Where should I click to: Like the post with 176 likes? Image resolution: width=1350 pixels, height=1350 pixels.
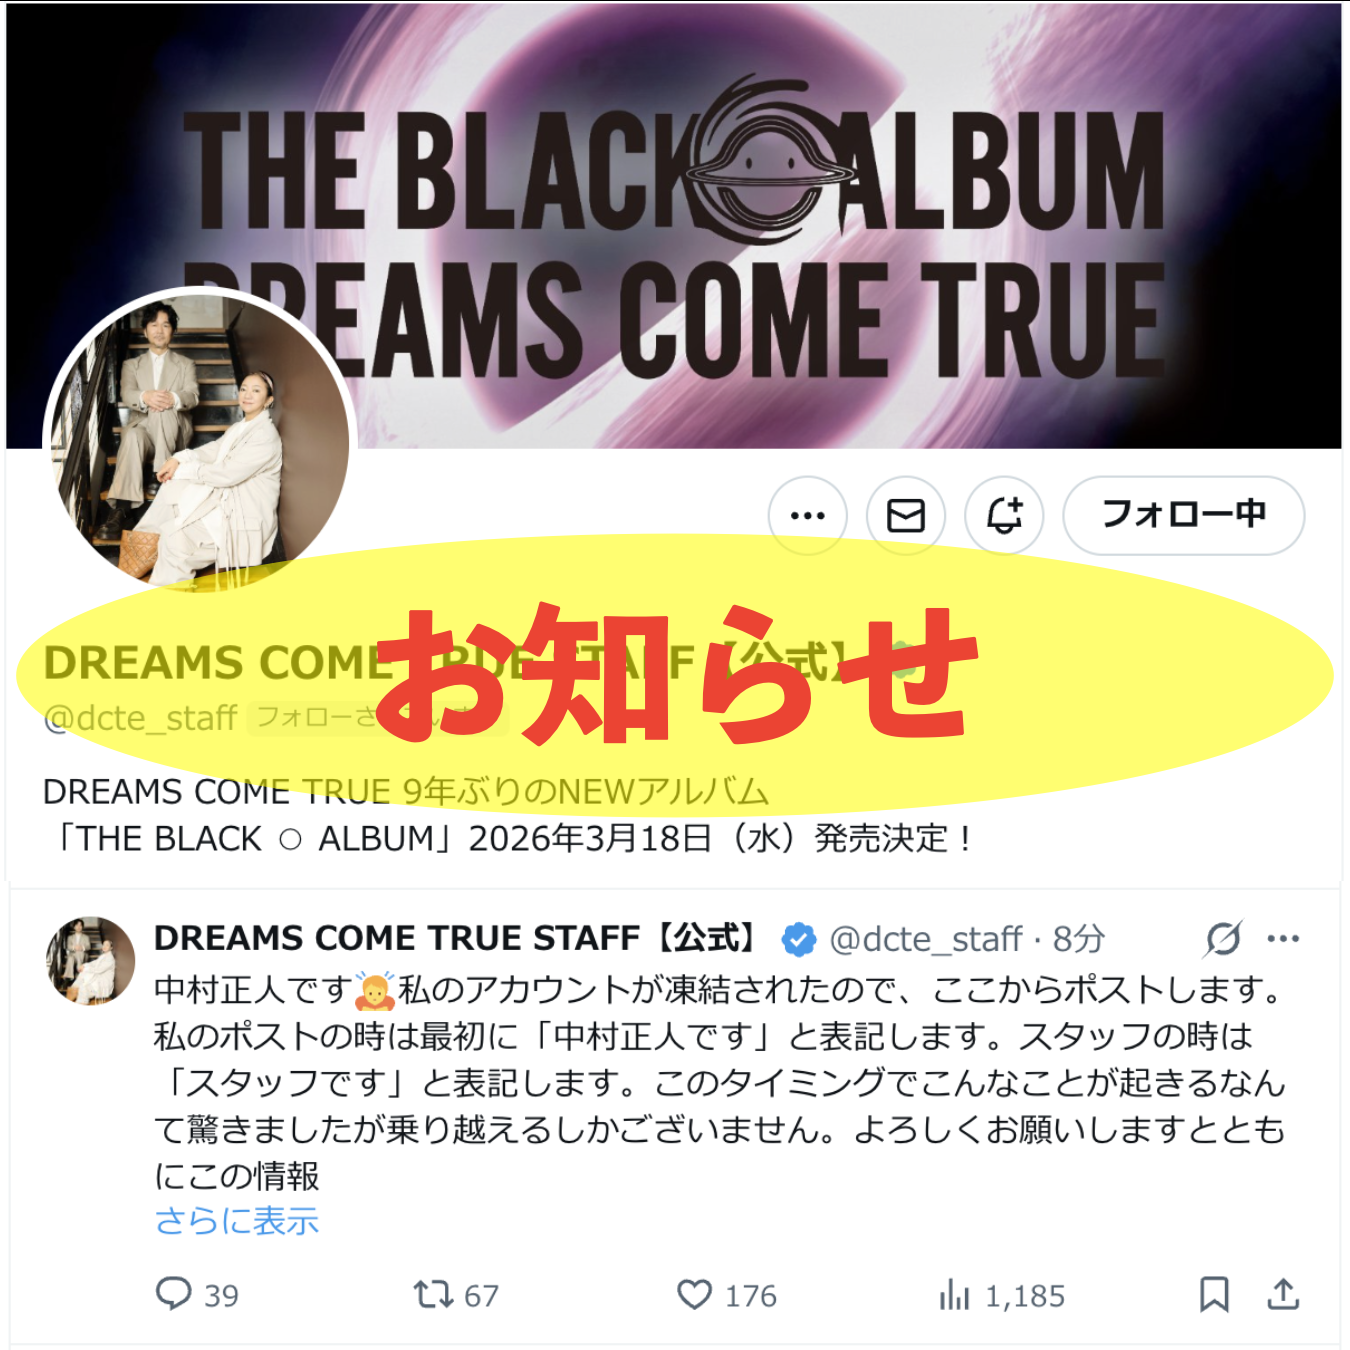(x=727, y=1295)
